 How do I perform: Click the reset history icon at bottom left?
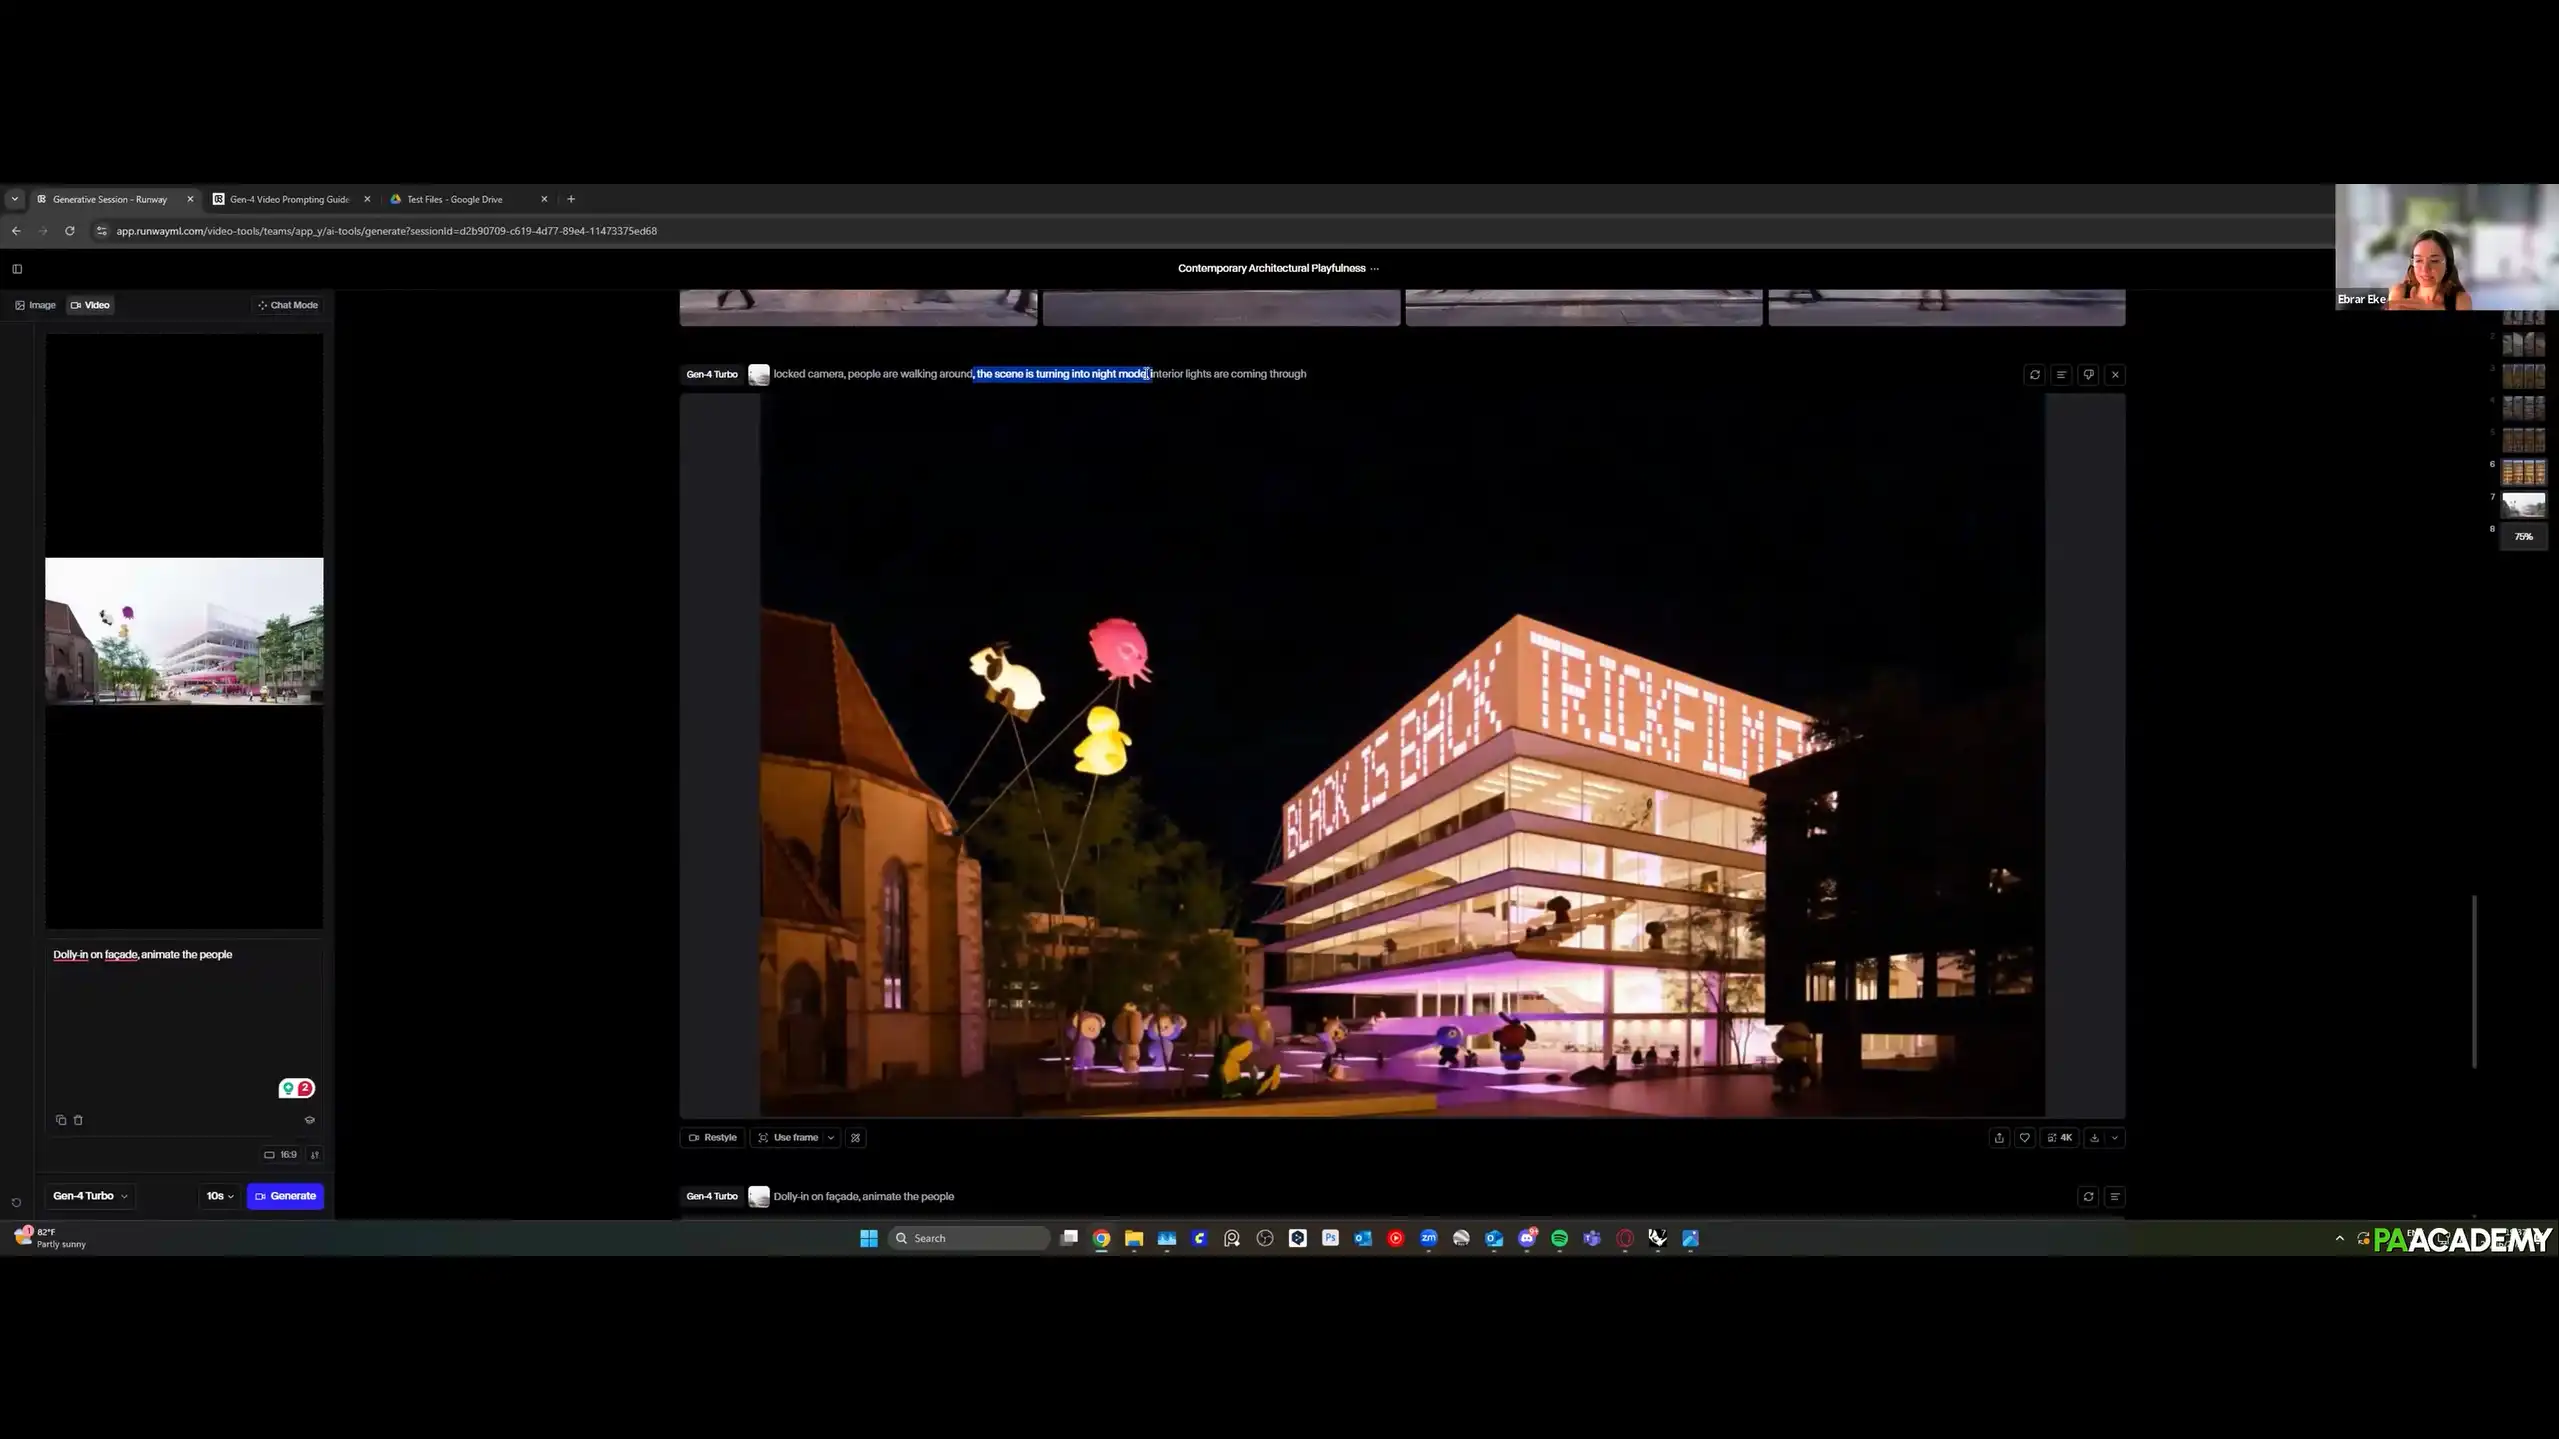click(16, 1203)
